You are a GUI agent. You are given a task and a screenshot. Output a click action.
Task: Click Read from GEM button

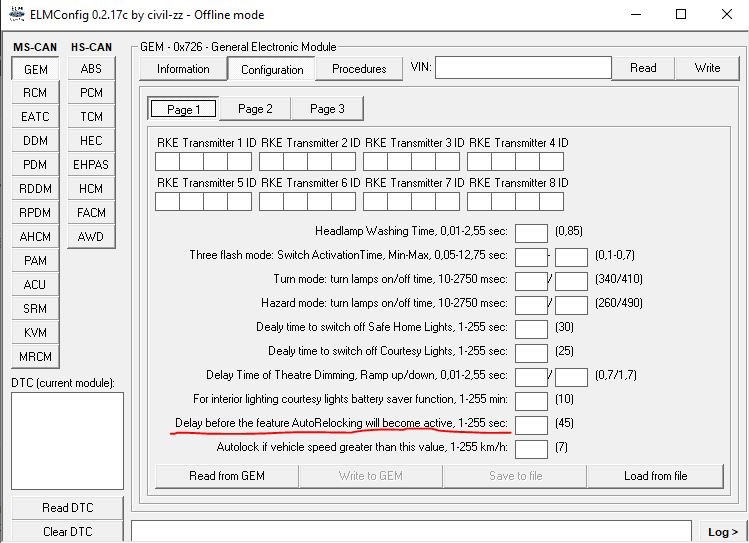[x=227, y=476]
